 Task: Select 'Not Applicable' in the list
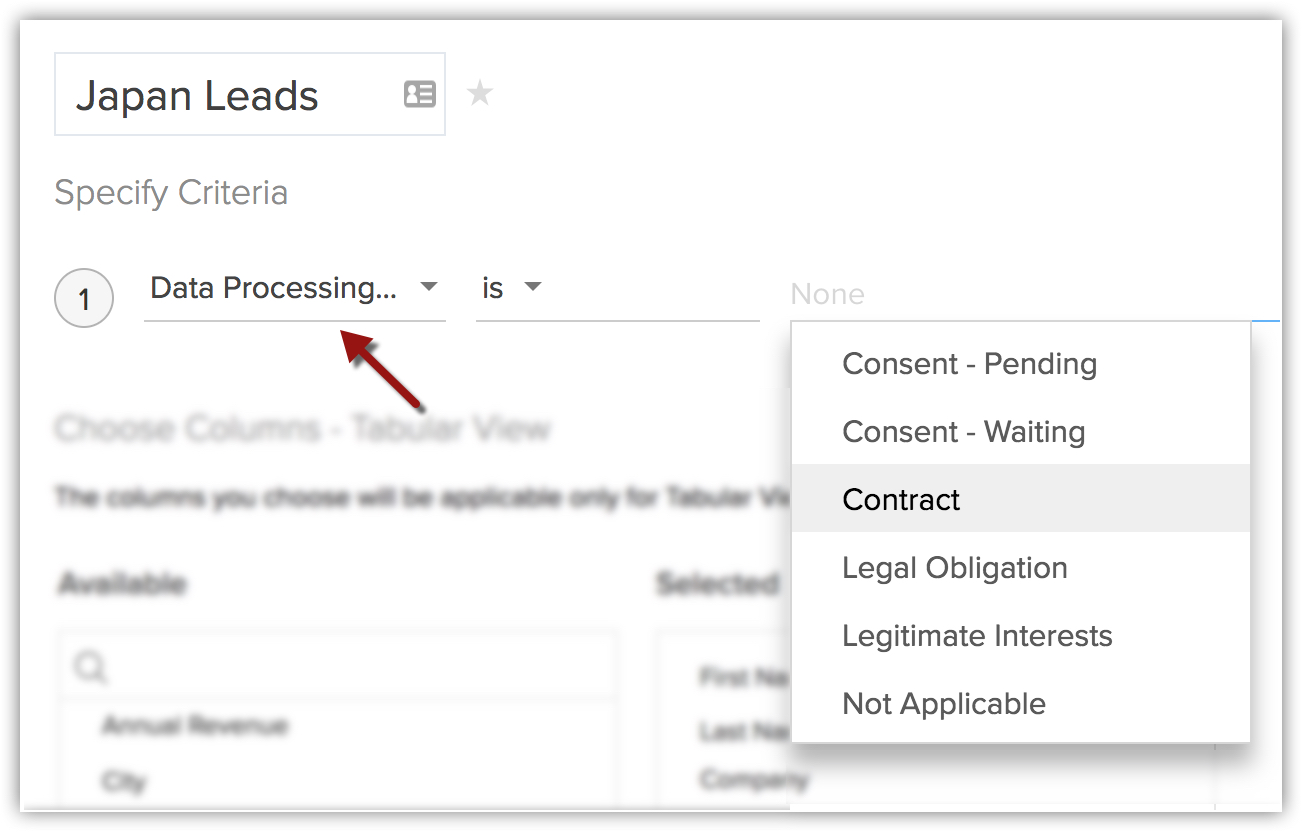[944, 704]
